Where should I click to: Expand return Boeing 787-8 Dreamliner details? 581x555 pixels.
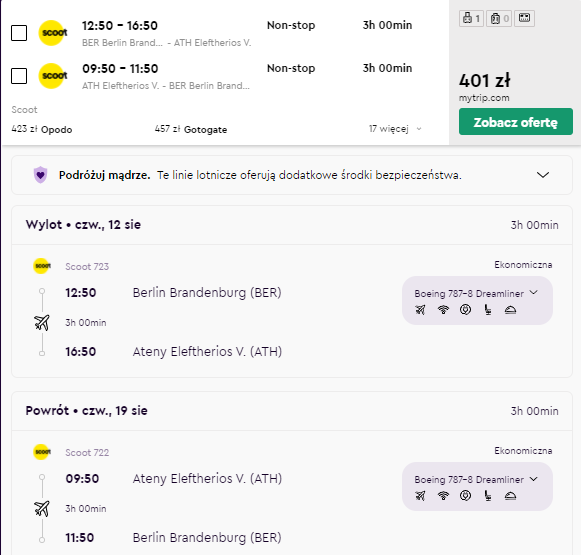476,479
